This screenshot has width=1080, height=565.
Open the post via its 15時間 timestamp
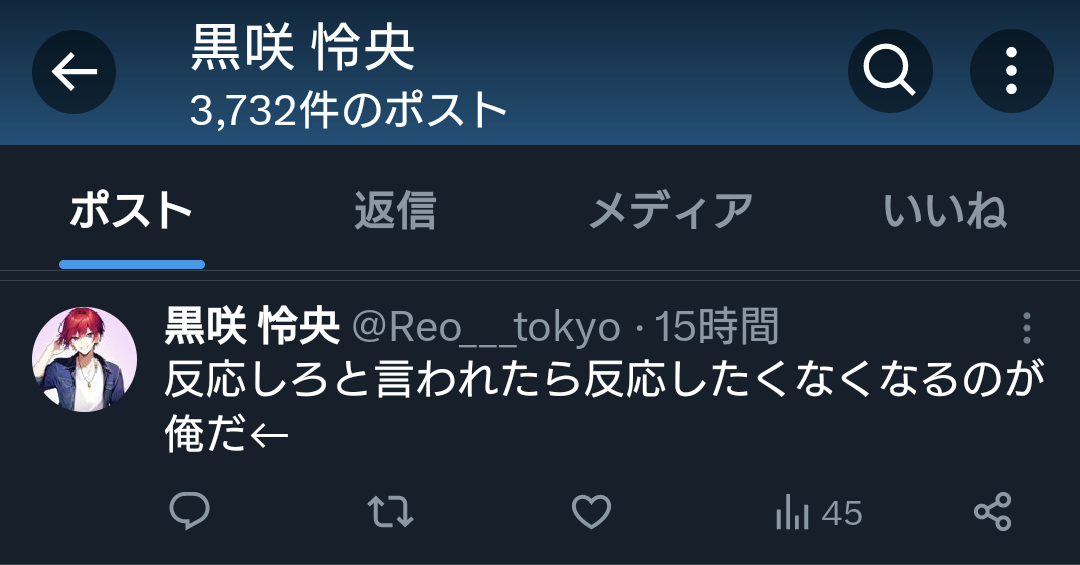click(x=716, y=327)
